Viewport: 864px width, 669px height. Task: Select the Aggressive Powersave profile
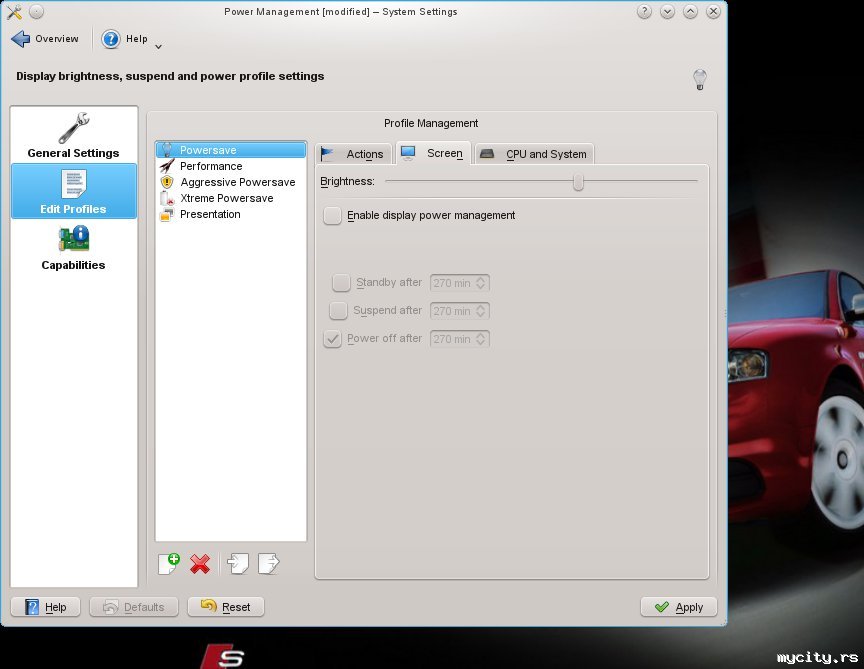click(x=237, y=182)
